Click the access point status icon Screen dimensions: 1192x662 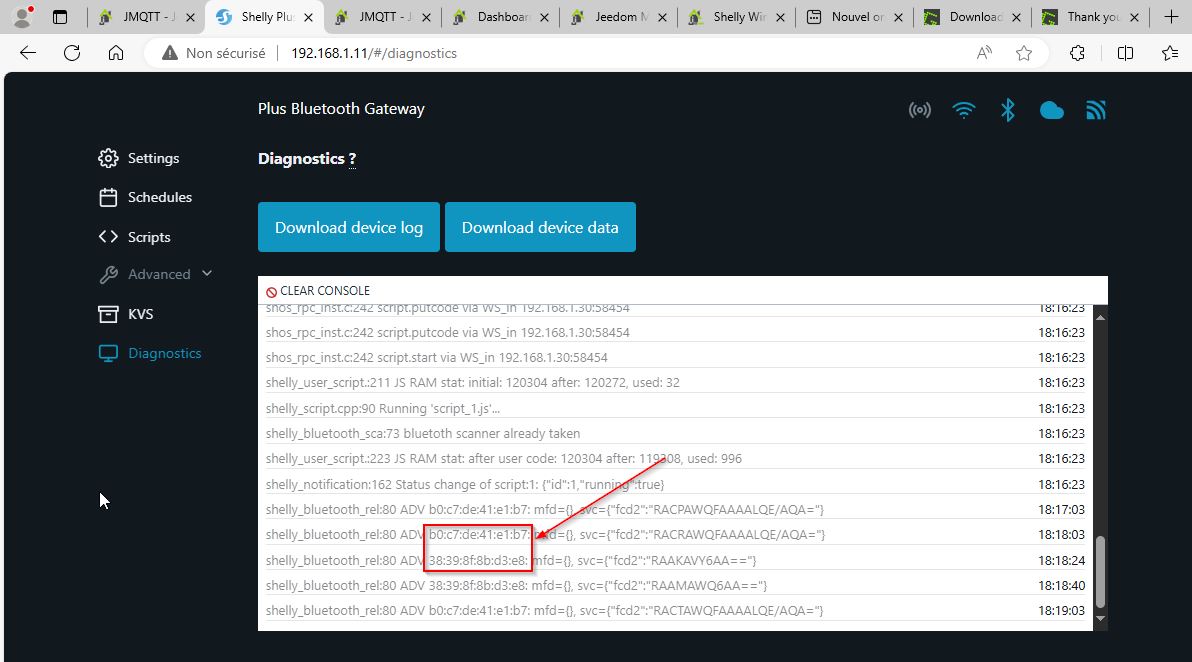pos(920,110)
